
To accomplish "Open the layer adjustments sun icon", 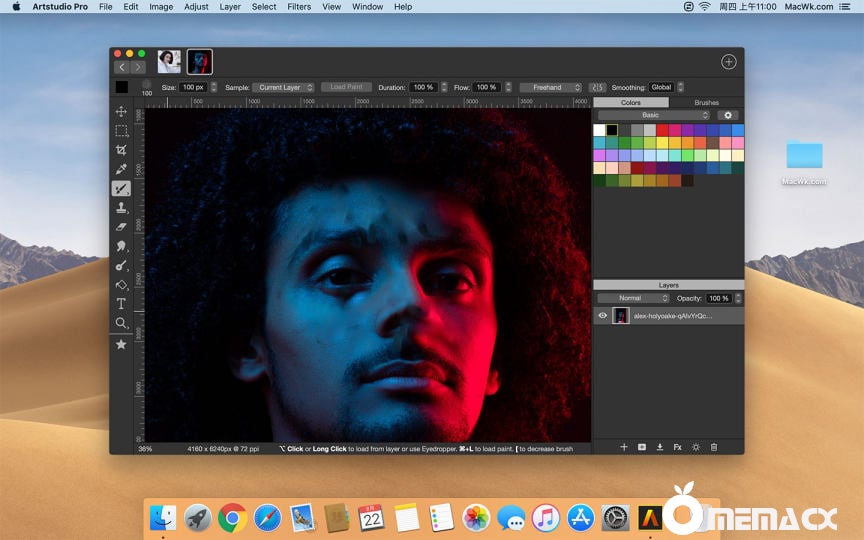I will 696,447.
